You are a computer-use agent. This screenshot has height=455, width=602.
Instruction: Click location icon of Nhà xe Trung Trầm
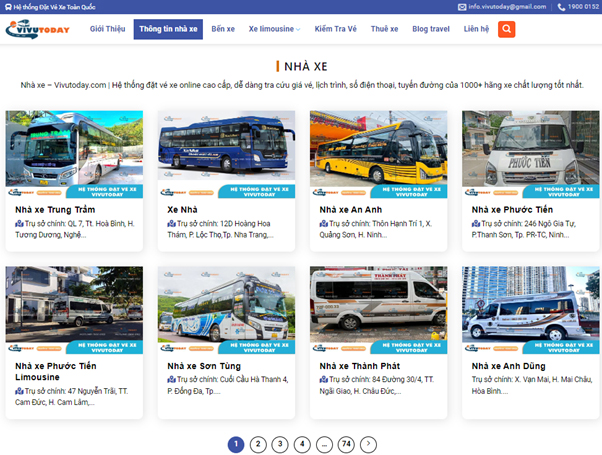pyautogui.click(x=19, y=223)
